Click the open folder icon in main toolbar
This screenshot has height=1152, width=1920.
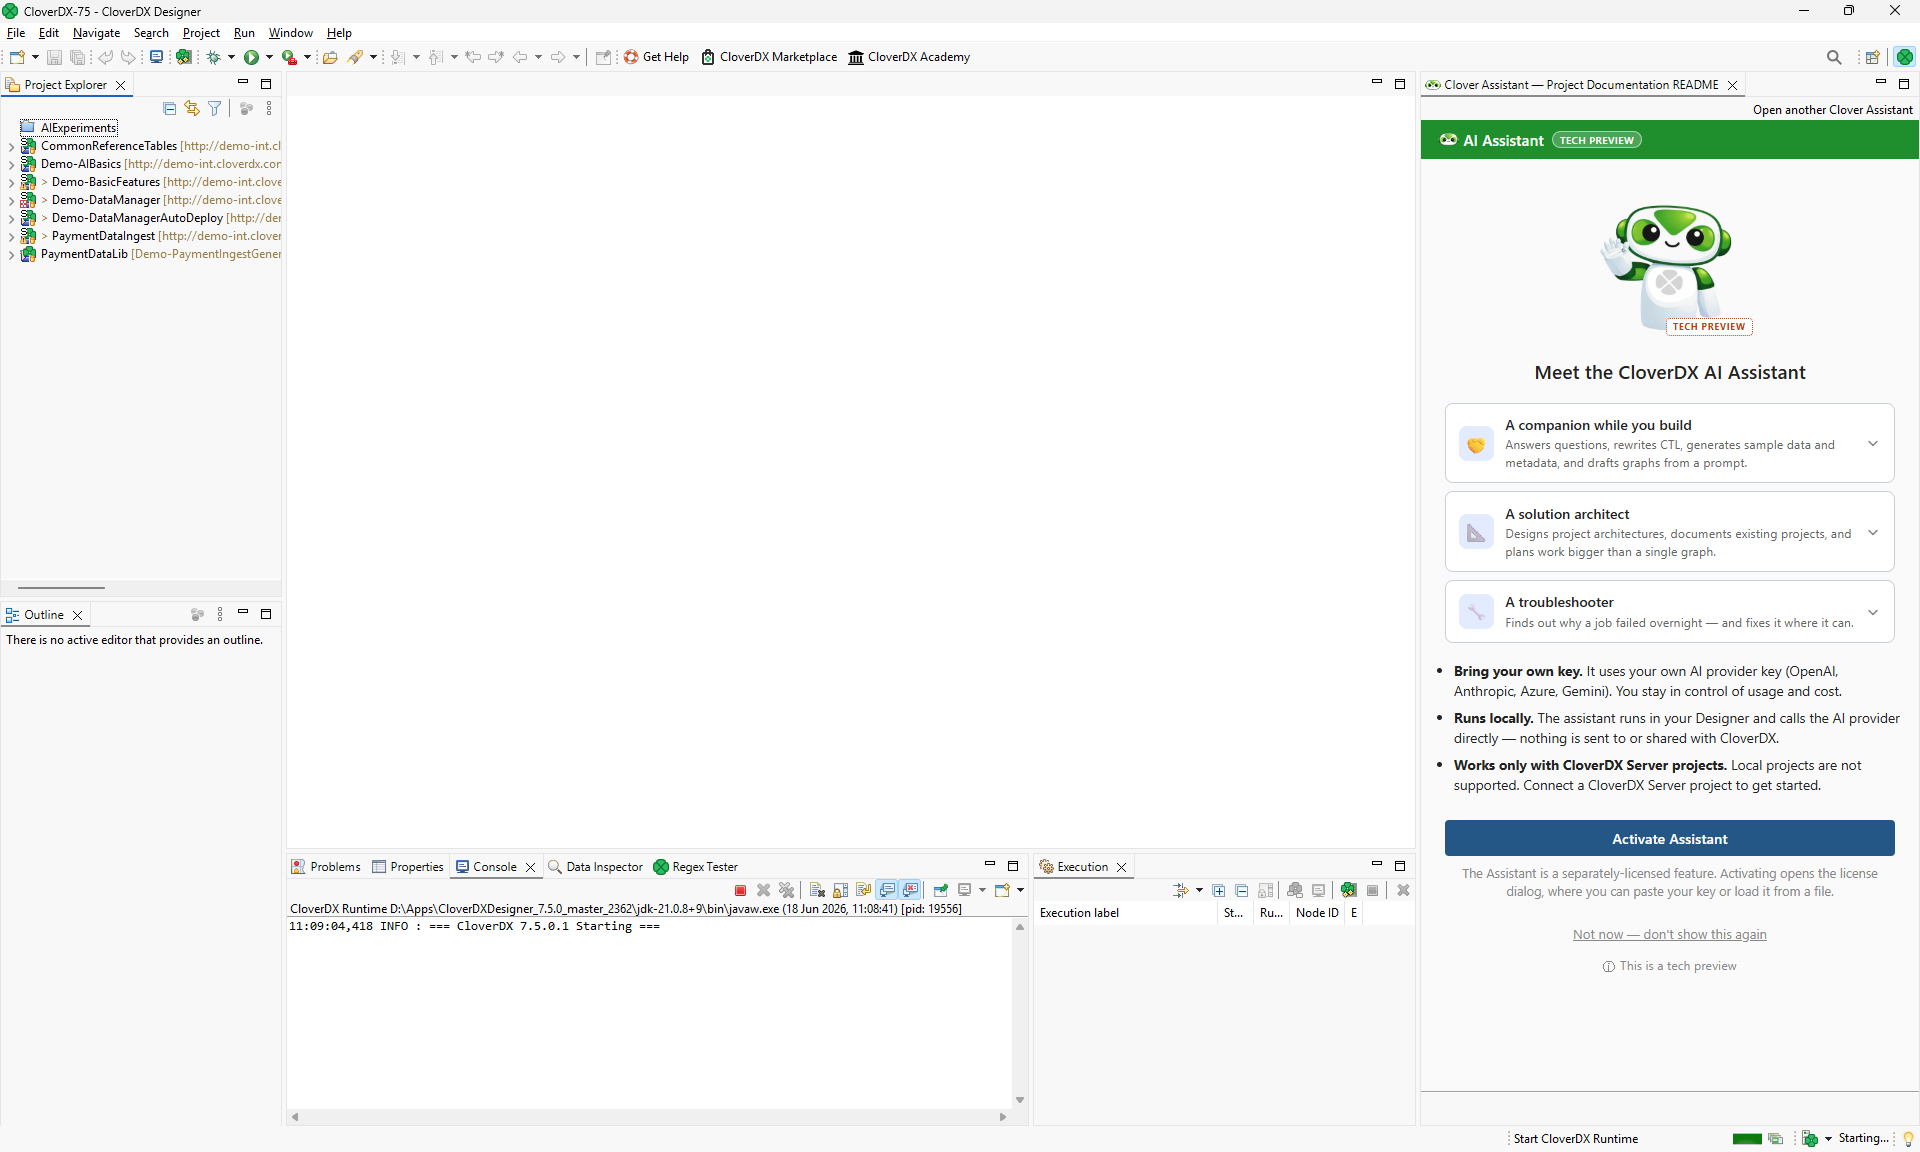click(x=330, y=57)
